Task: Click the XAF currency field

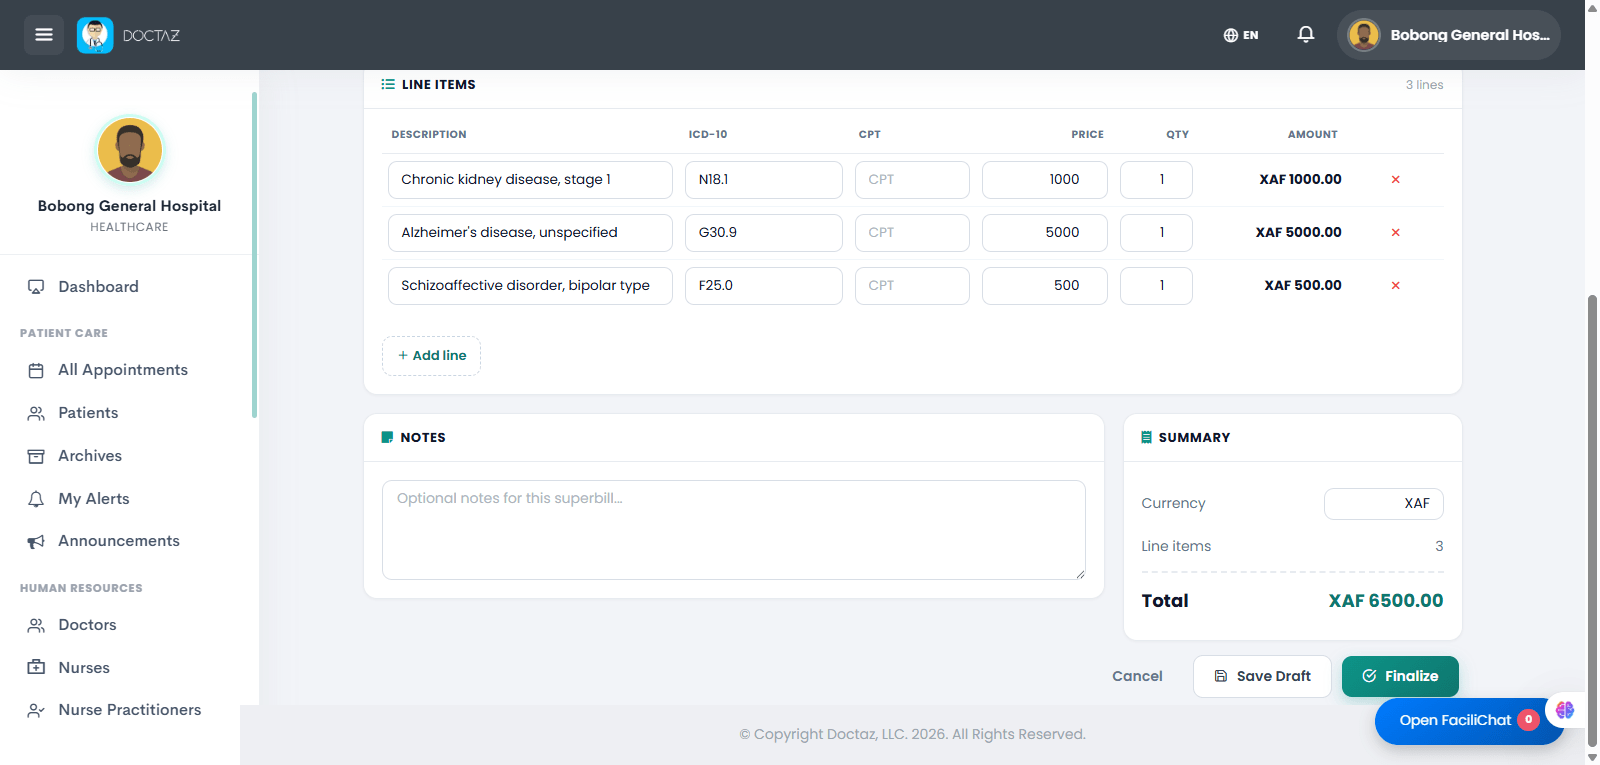Action: point(1384,504)
